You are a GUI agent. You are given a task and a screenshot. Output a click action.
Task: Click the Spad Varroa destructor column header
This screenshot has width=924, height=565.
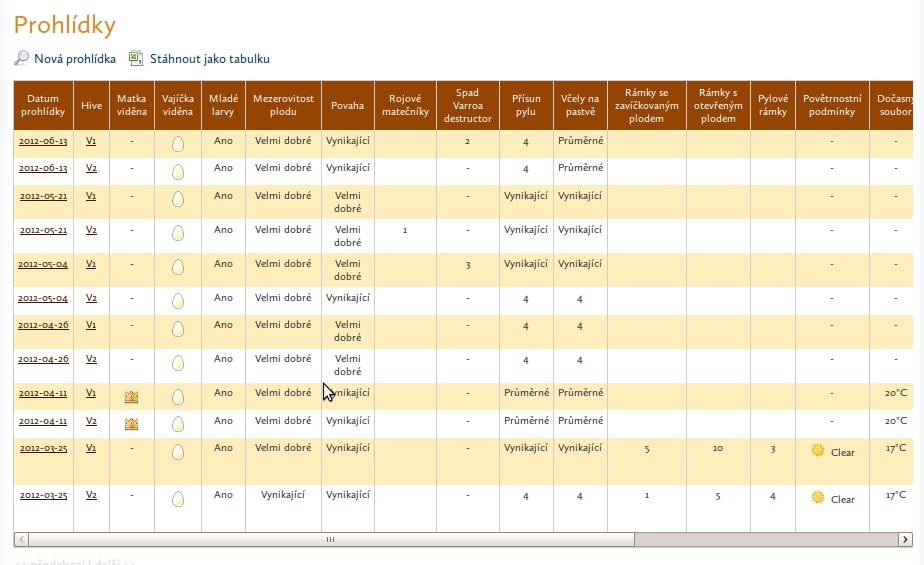coord(468,105)
